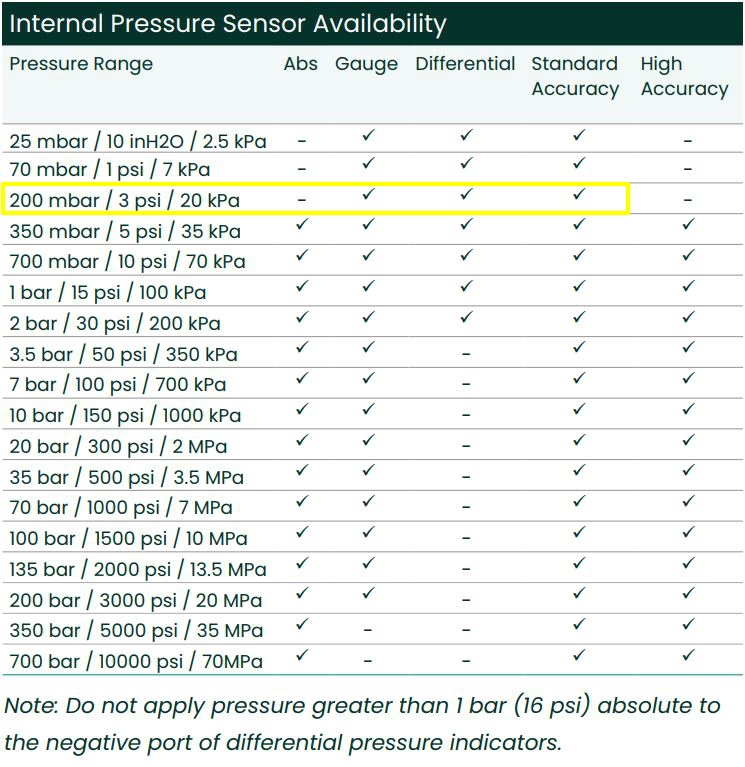745x767 pixels.
Task: Select the Differential checkmark for 2 bar row
Action: click(465, 318)
